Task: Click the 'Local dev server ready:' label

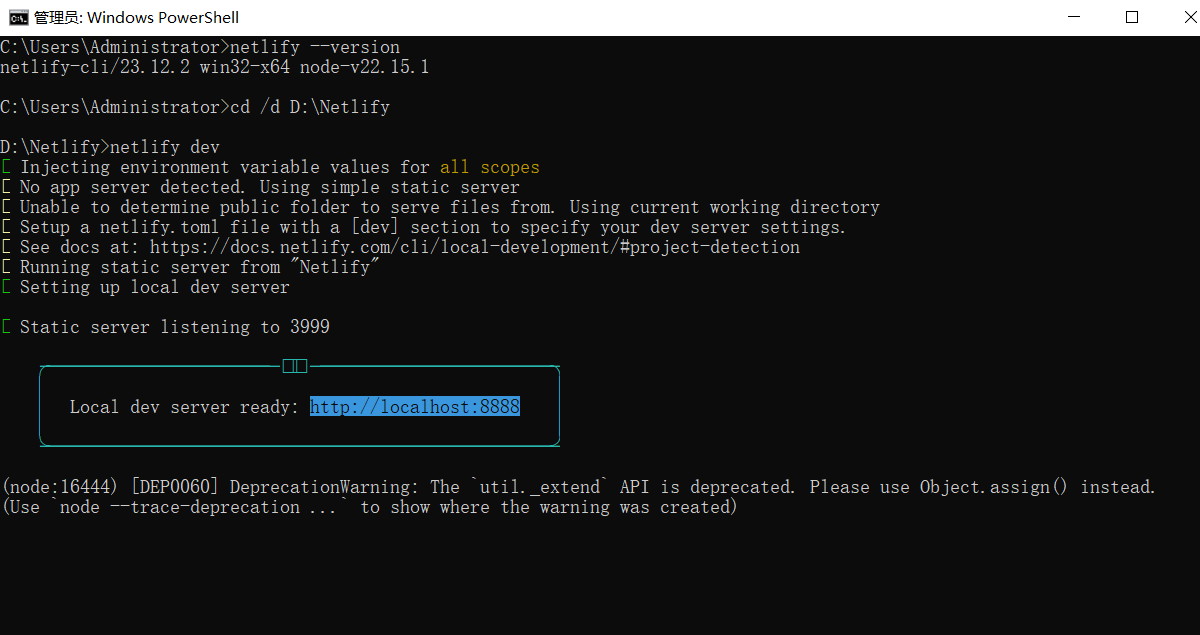Action: [x=185, y=407]
